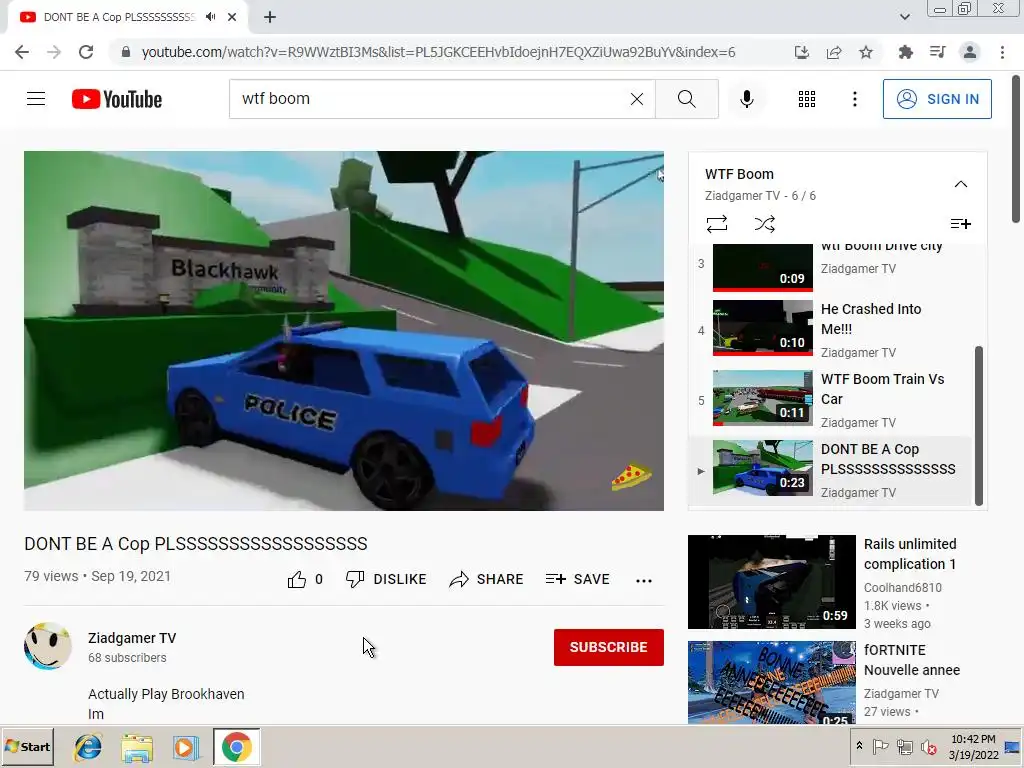Open Chrome extensions puzzle icon
1024x768 pixels.
905,52
